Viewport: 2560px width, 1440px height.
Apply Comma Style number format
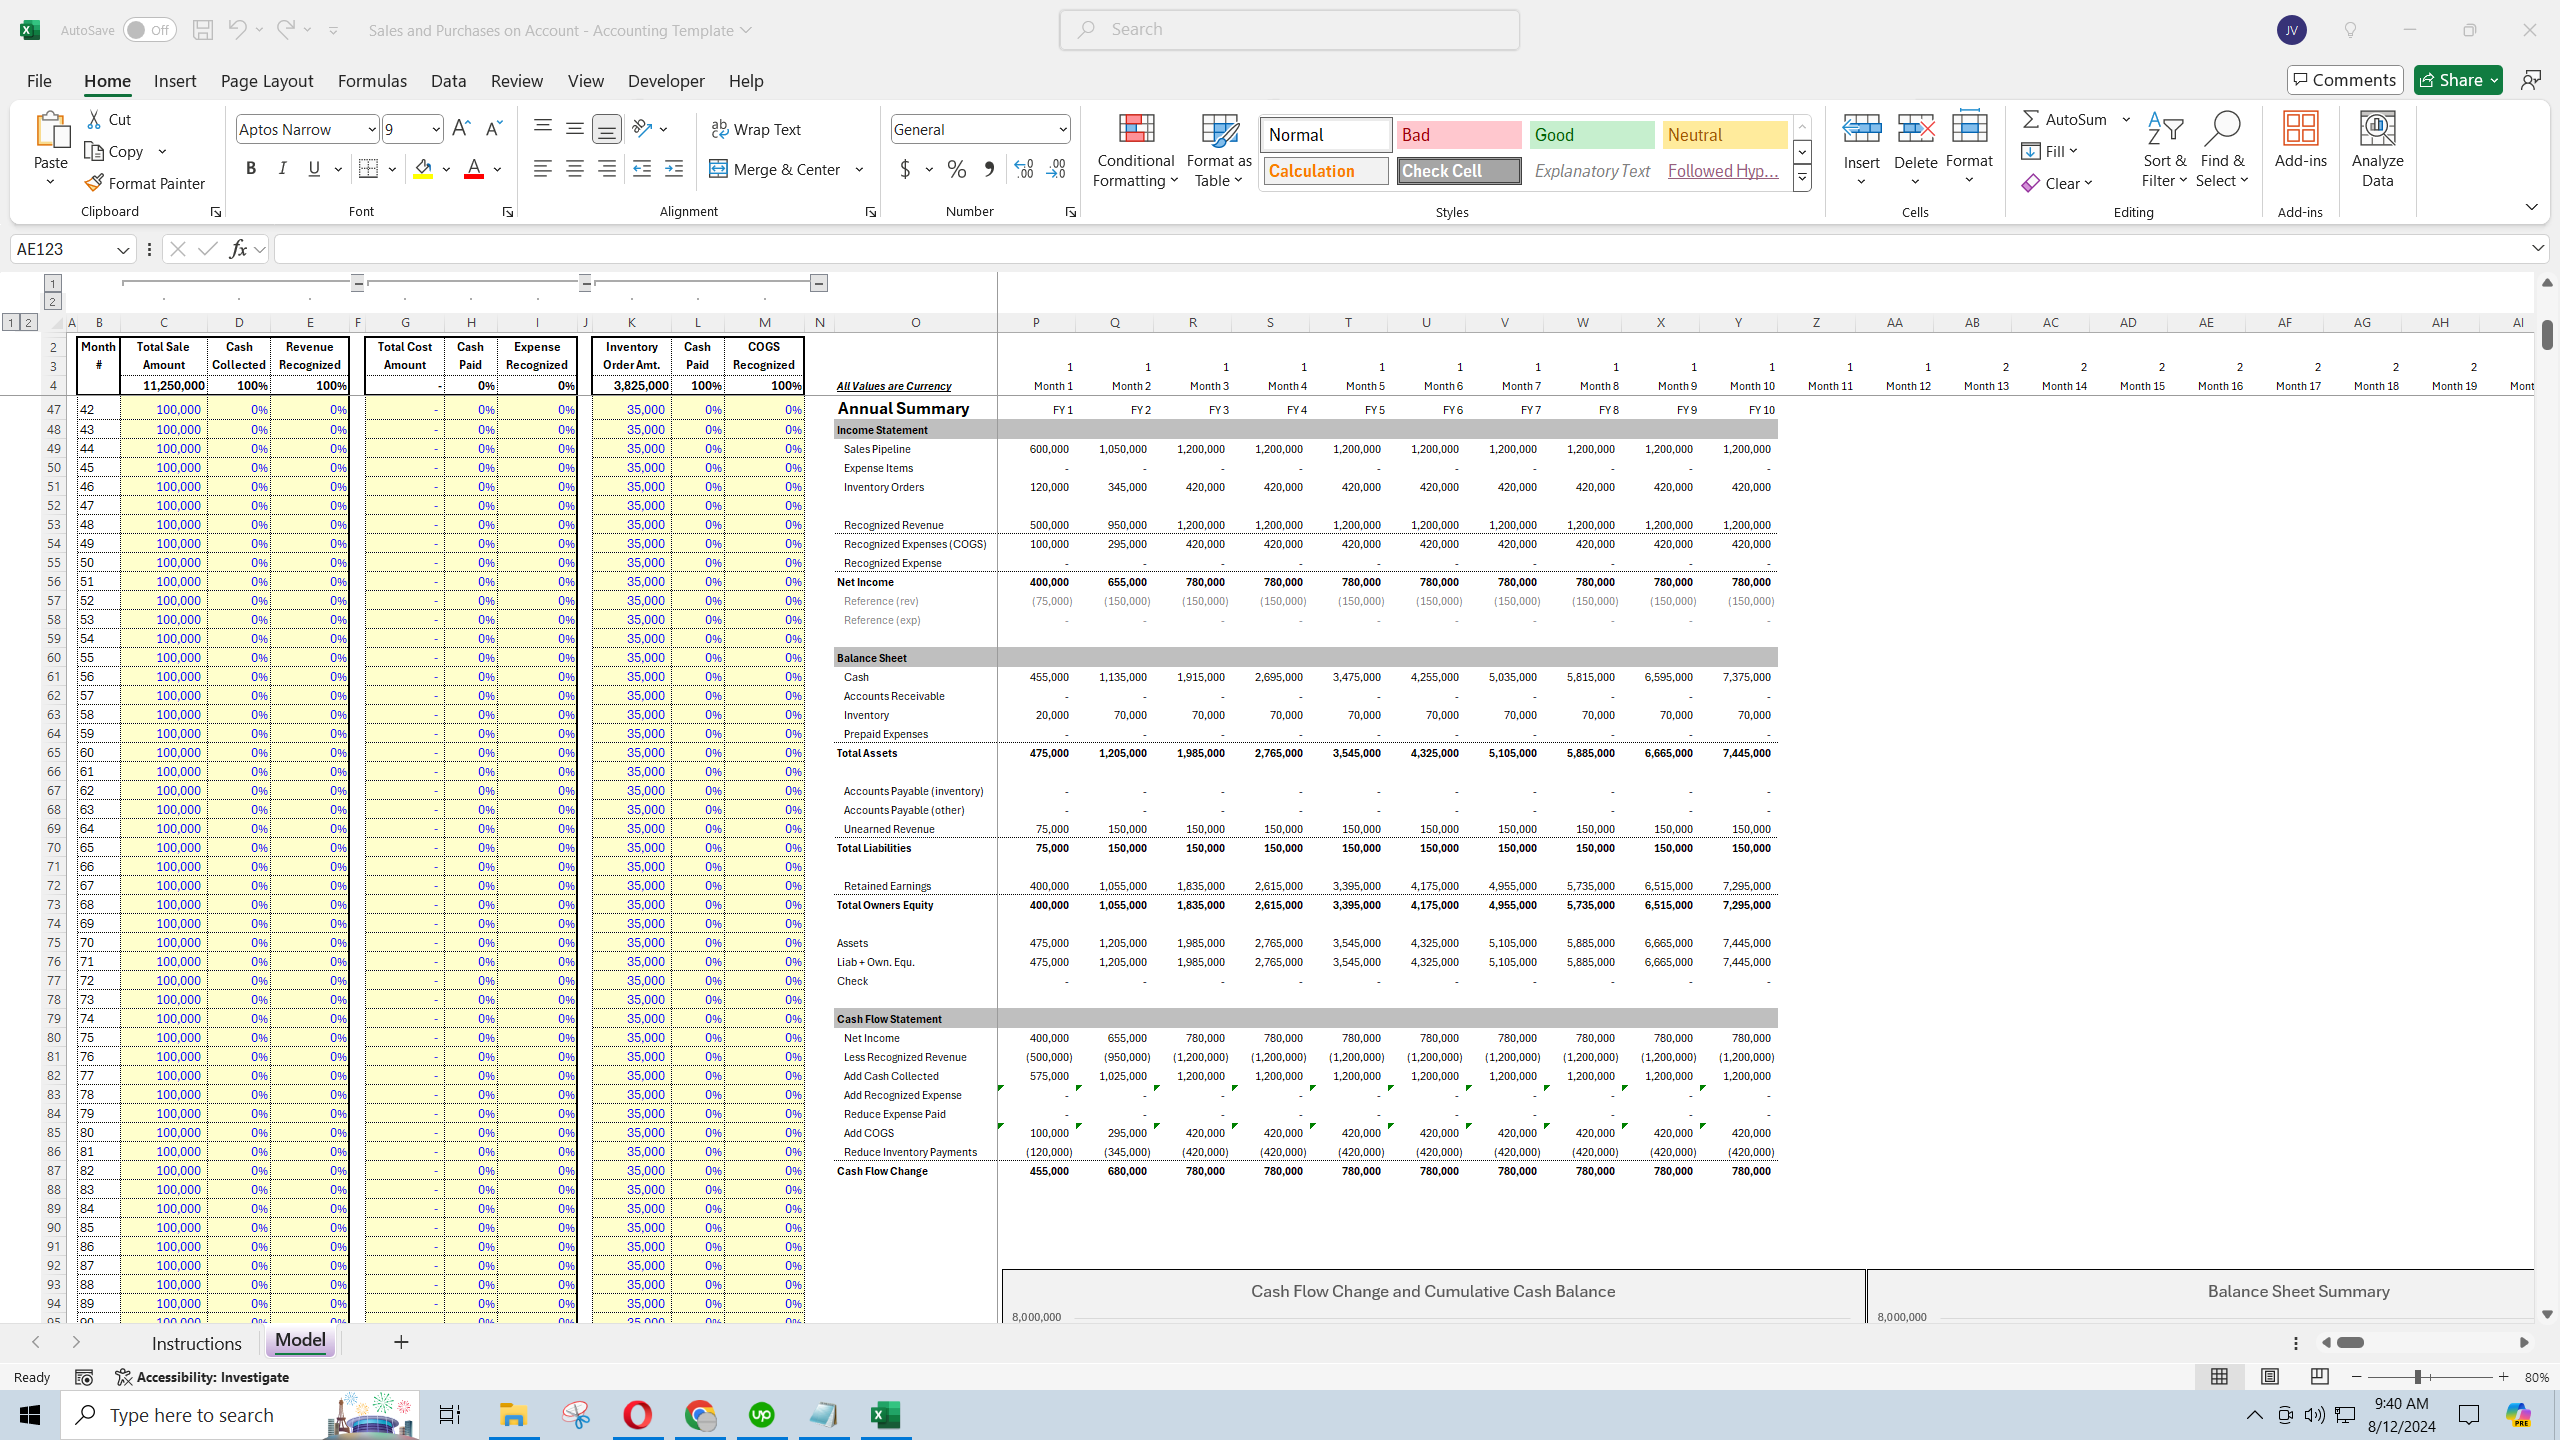point(989,169)
